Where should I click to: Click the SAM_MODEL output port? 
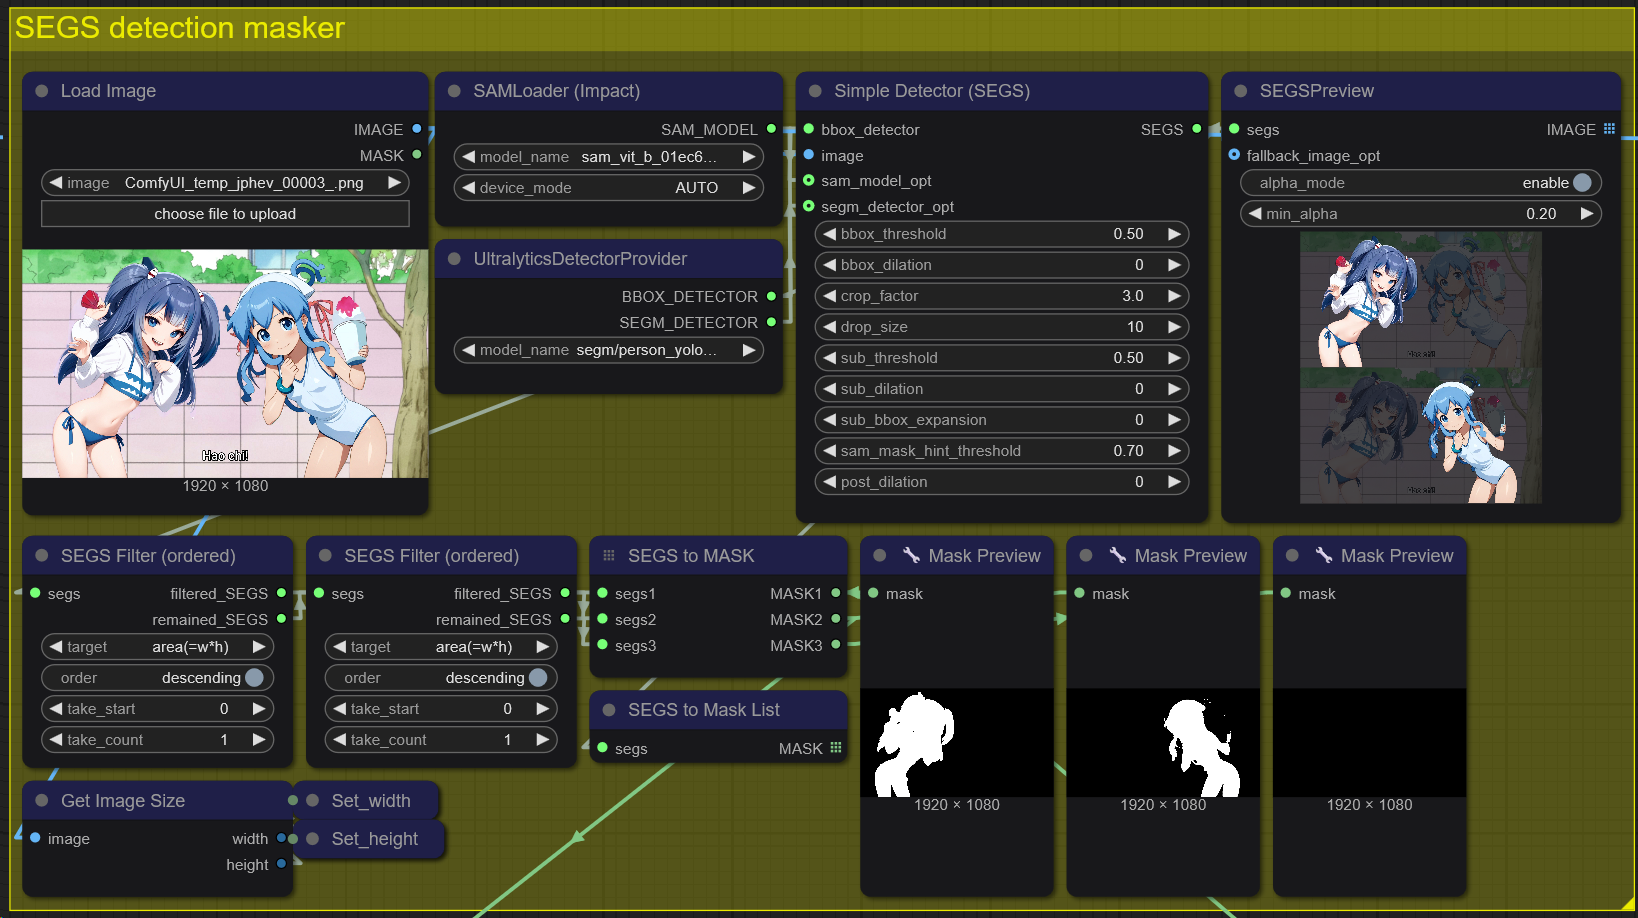tap(771, 129)
